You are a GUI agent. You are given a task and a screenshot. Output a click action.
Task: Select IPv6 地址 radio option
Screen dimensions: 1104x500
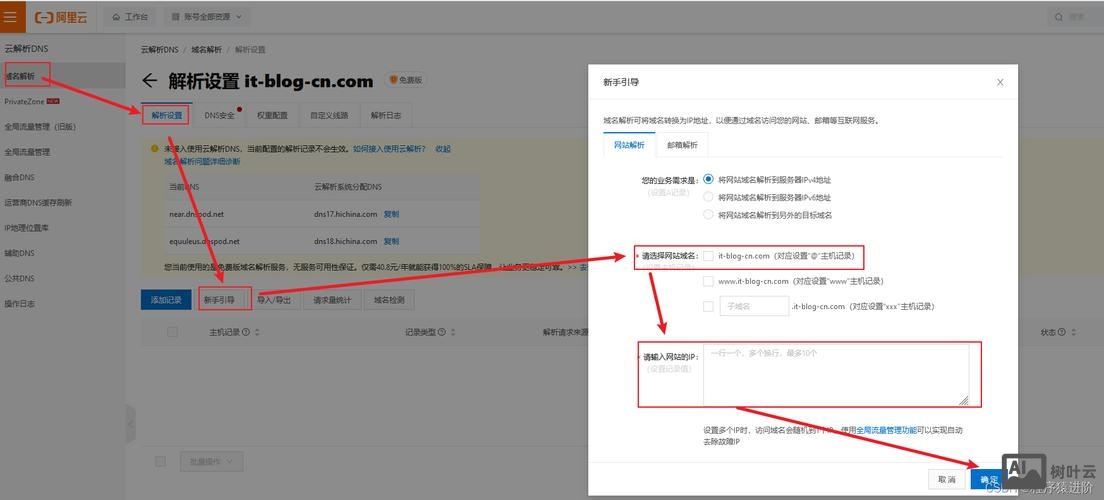point(709,197)
